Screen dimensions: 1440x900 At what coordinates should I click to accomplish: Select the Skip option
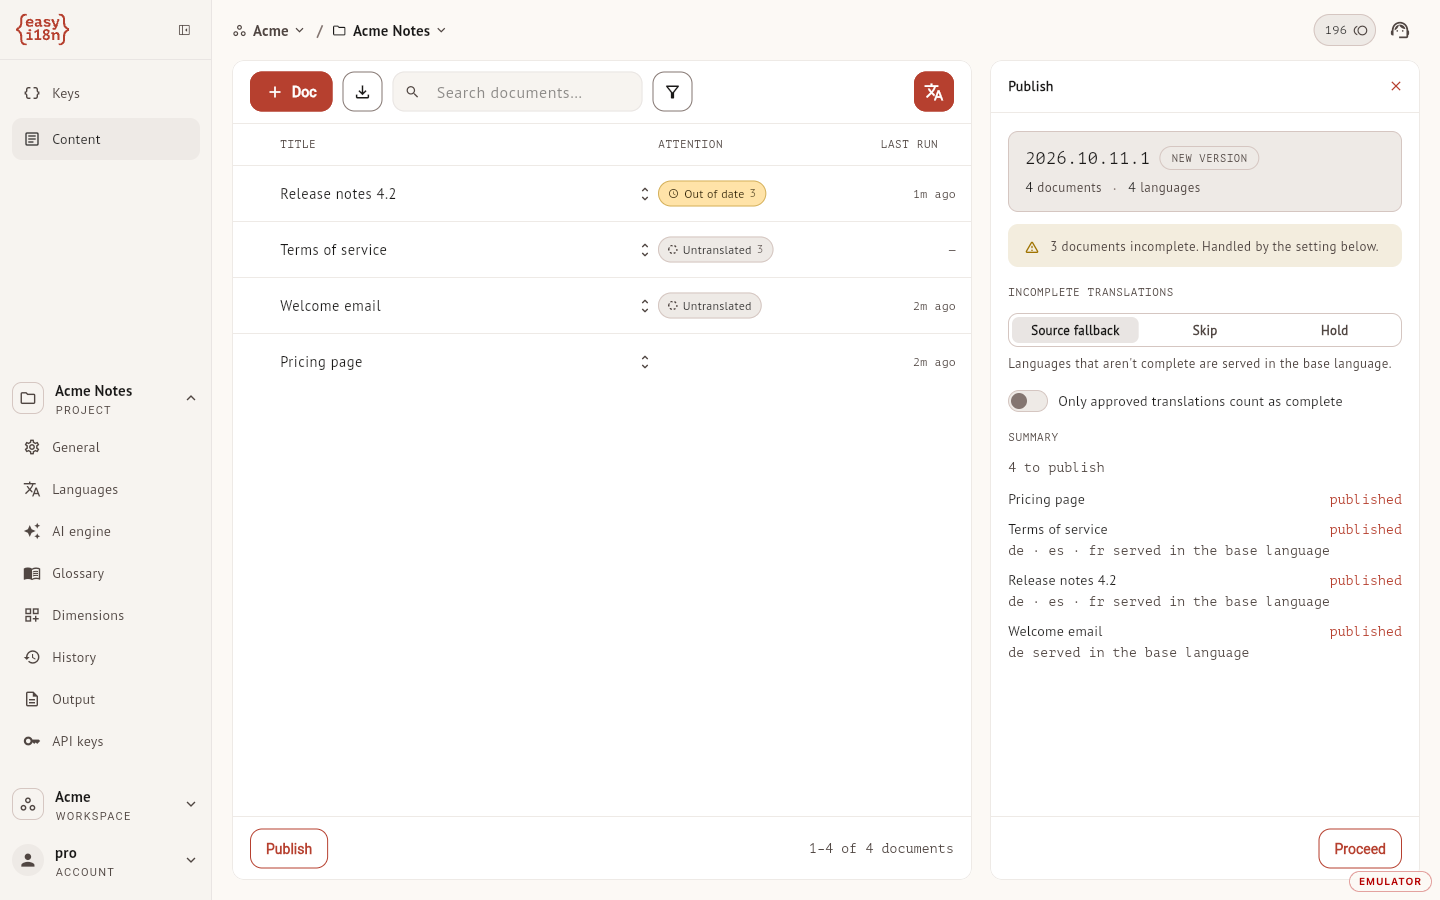coord(1205,330)
